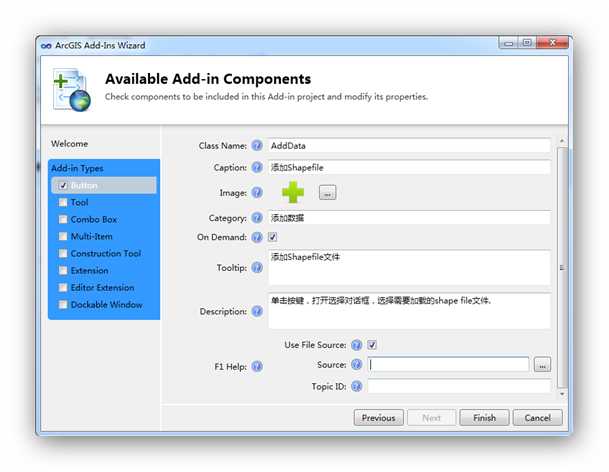Screen dimensions: 609x472
Task: Tick the Editor Extension checkbox
Action: pos(63,287)
